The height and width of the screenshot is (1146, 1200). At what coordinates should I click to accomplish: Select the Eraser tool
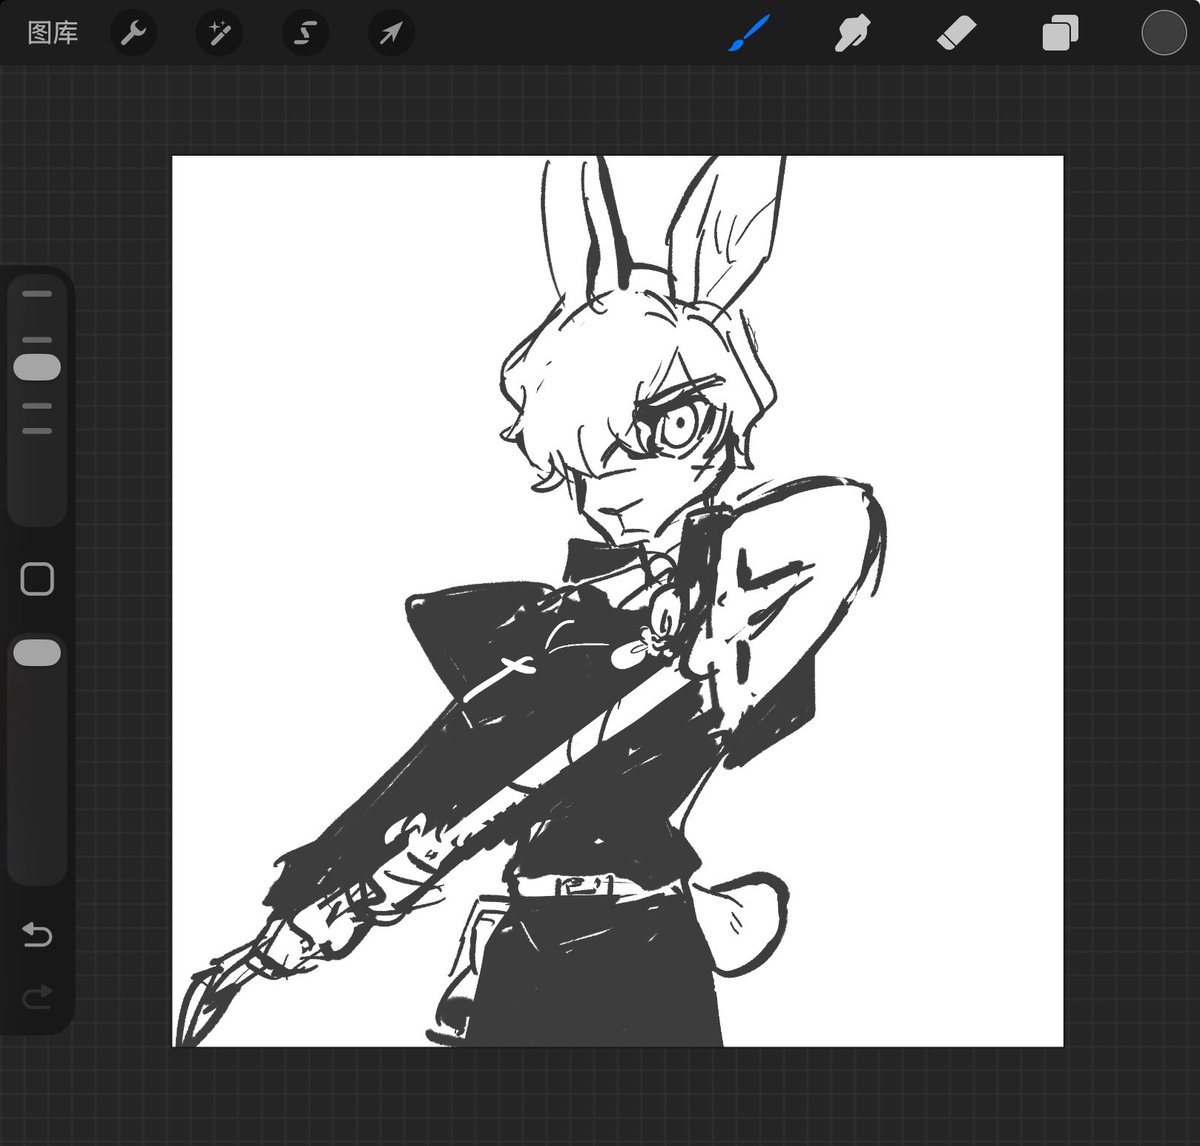coord(956,34)
